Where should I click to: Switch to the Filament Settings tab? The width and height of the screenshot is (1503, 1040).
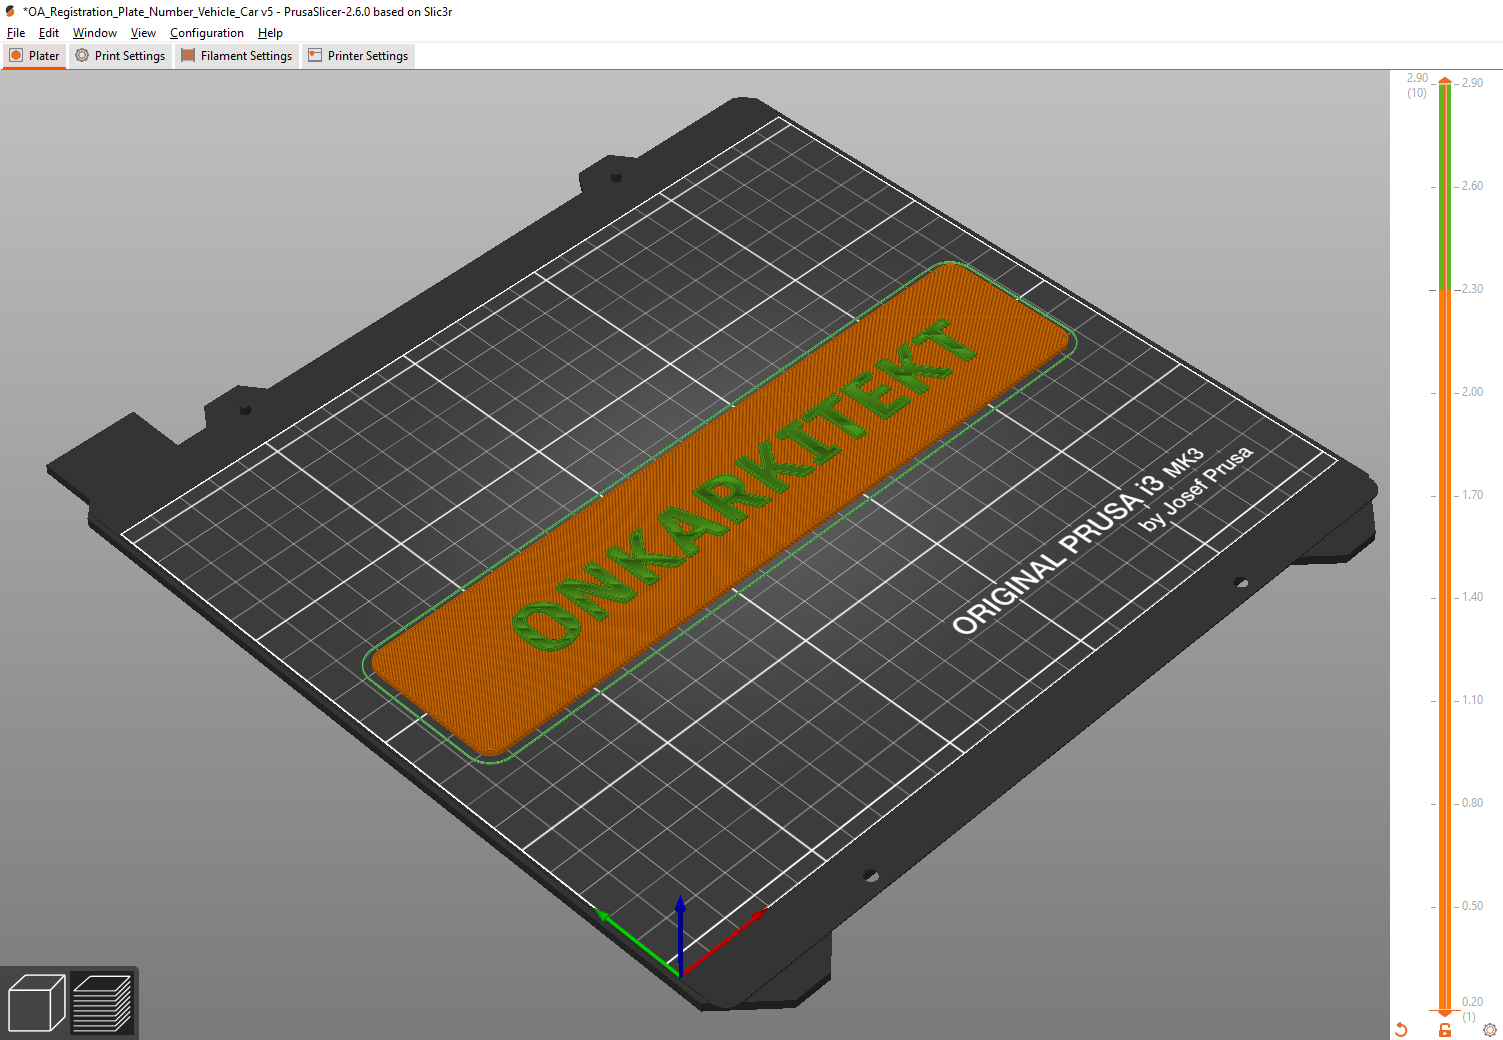click(237, 56)
